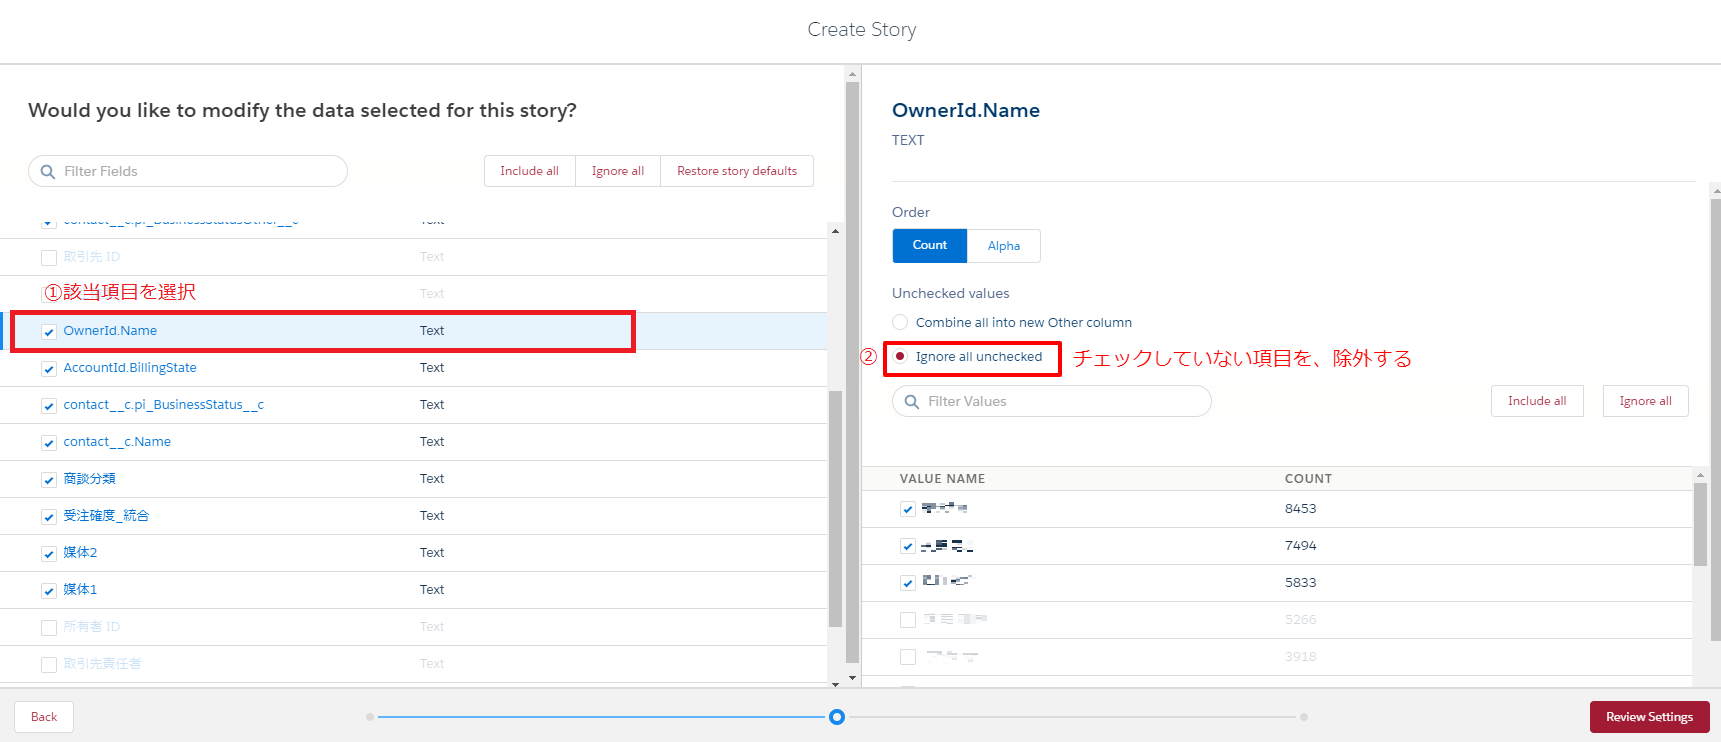Go Back to the previous step

coord(44,717)
